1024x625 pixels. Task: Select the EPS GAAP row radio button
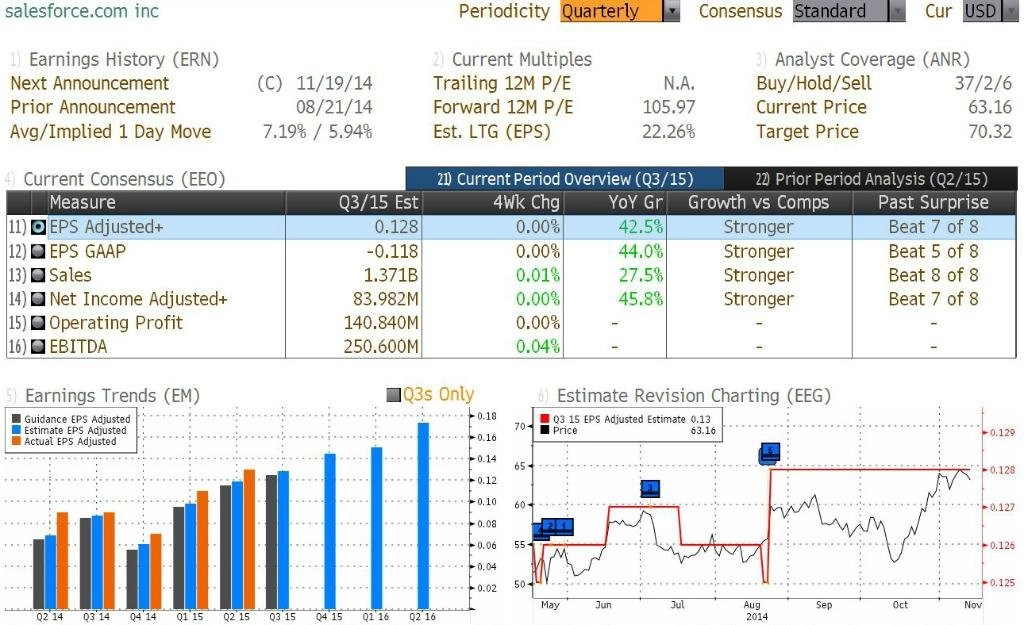(39, 251)
